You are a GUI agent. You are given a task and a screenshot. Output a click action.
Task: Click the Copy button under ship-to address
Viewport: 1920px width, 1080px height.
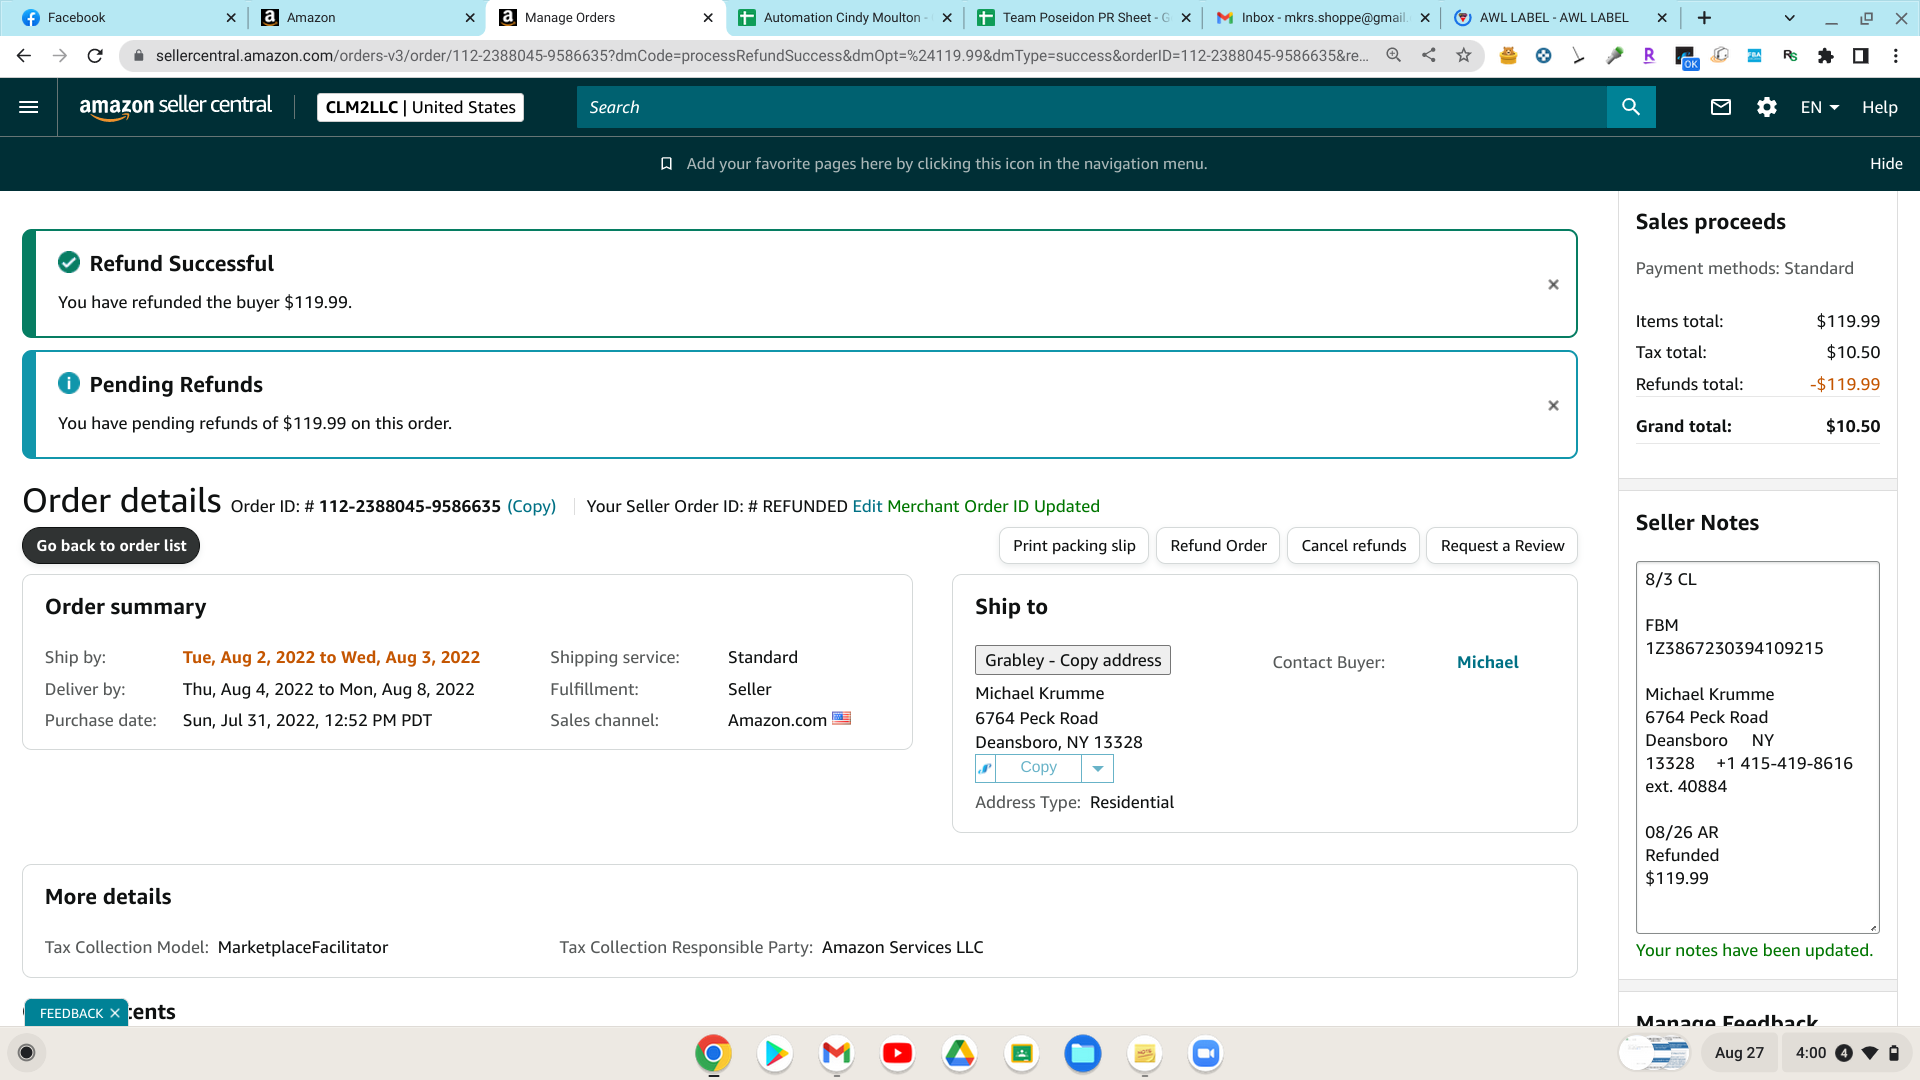[x=1038, y=768]
